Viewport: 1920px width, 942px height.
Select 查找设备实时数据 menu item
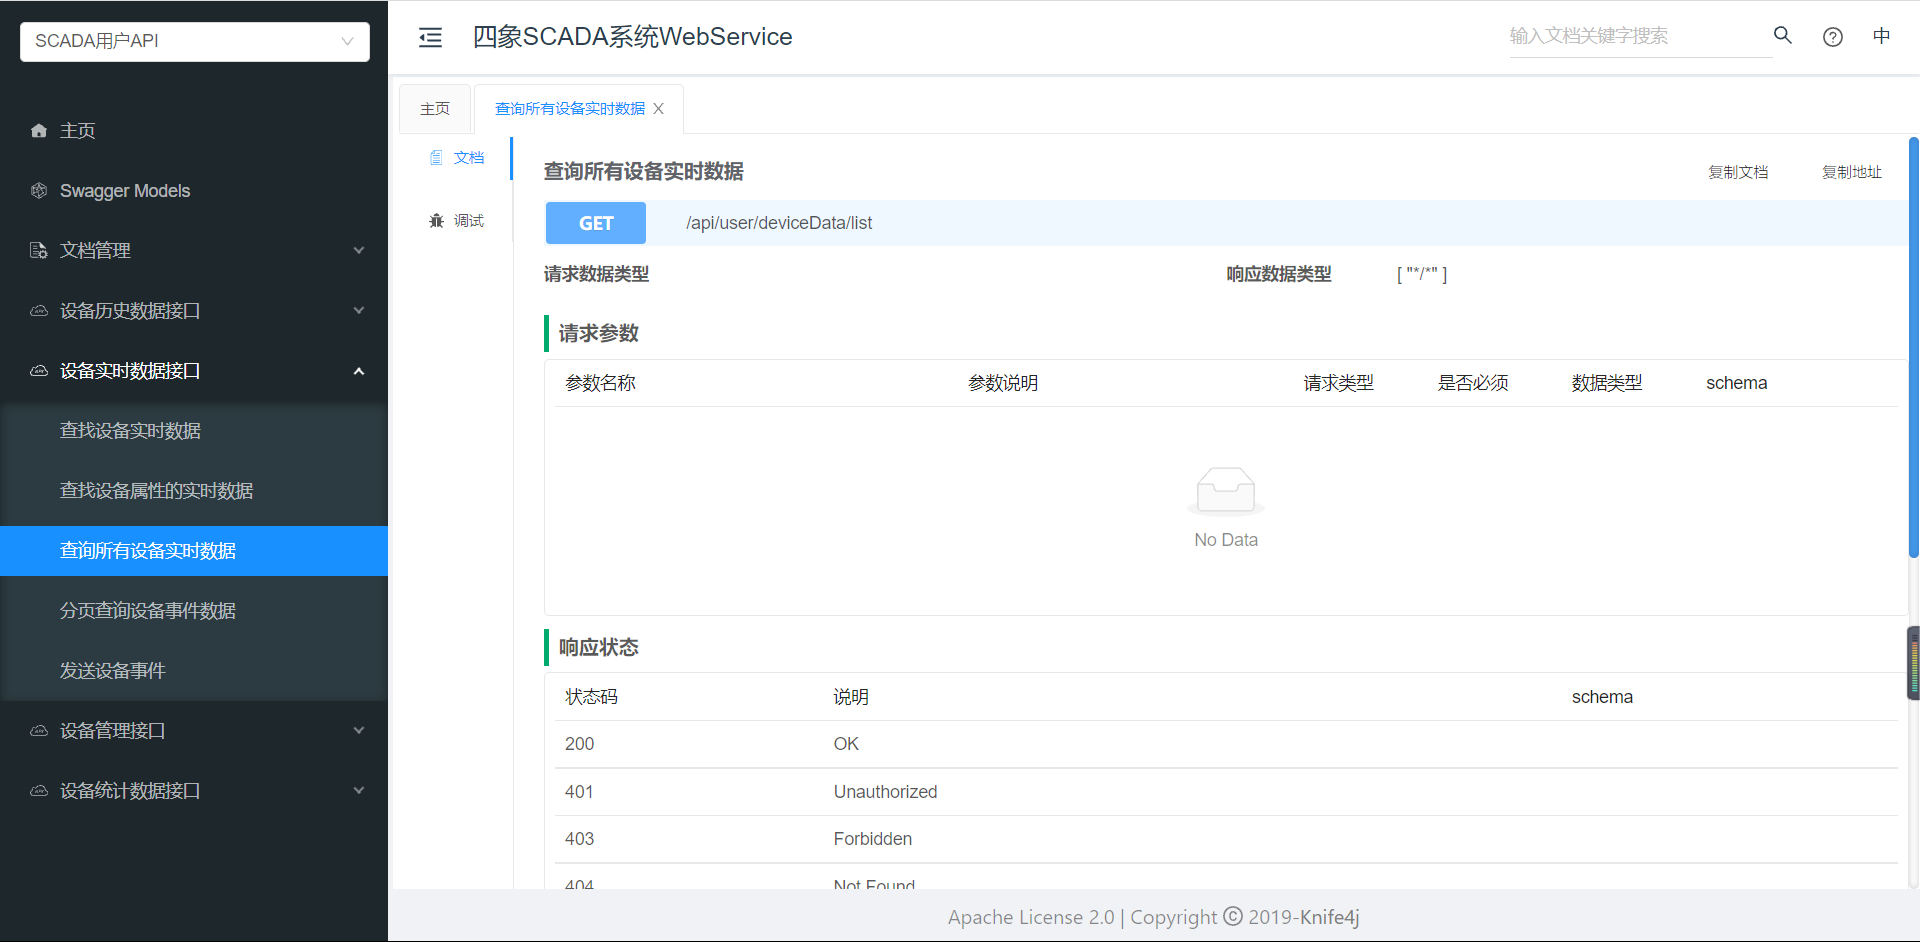130,431
